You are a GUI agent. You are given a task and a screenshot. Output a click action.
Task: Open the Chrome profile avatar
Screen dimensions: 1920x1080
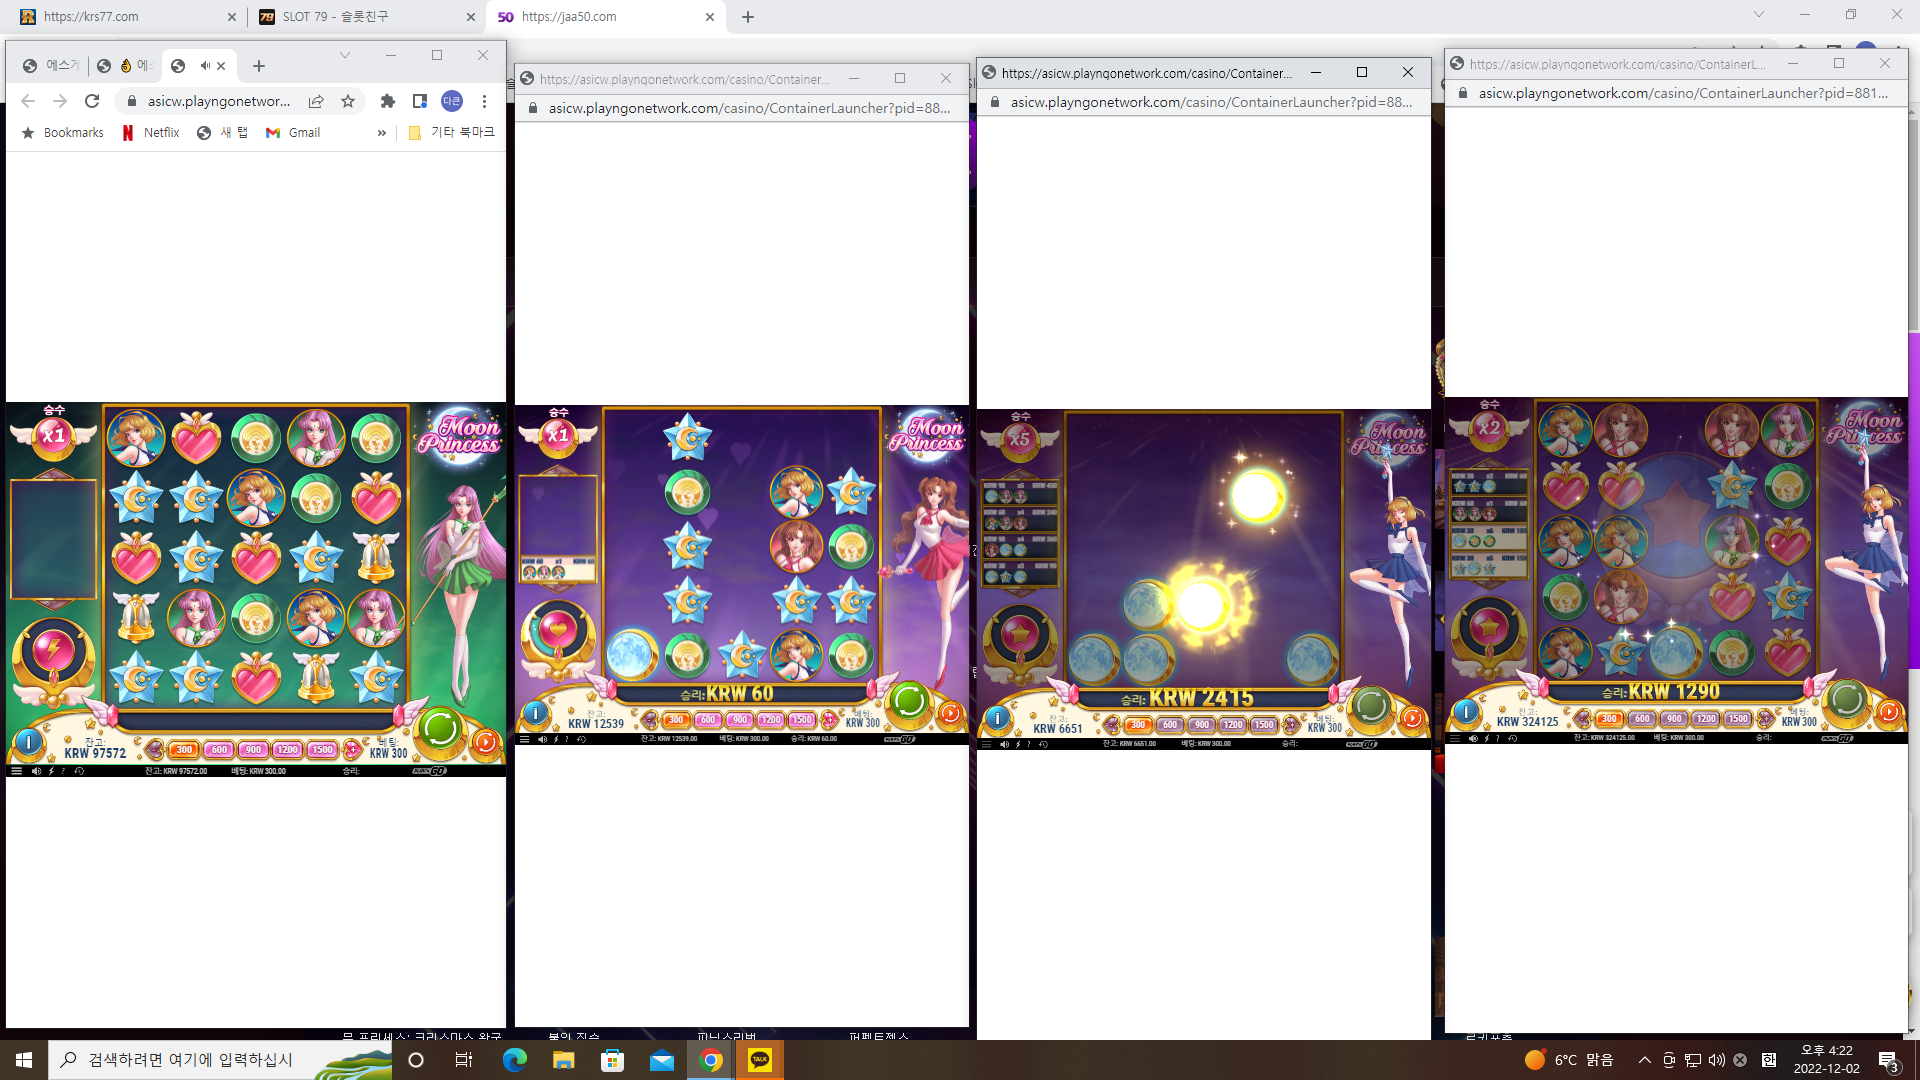coord(452,101)
